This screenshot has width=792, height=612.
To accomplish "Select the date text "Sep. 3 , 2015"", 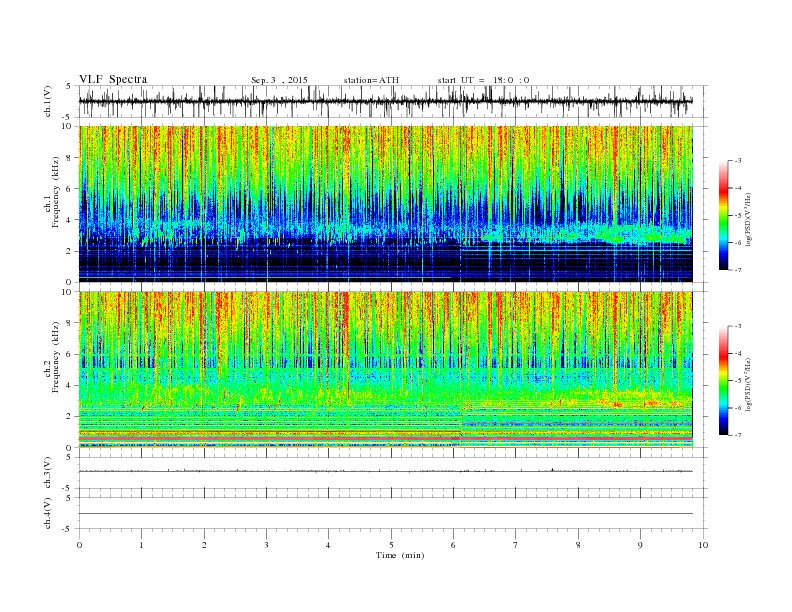I will pos(279,80).
